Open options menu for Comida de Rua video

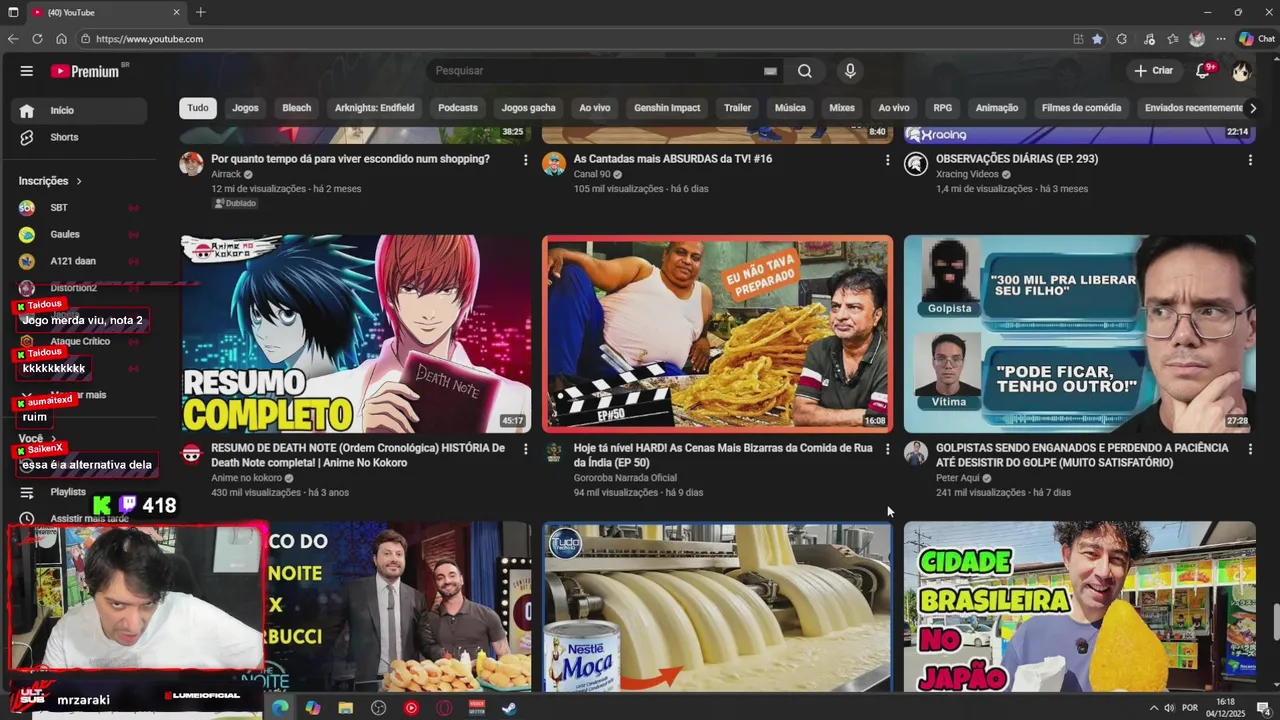click(887, 450)
